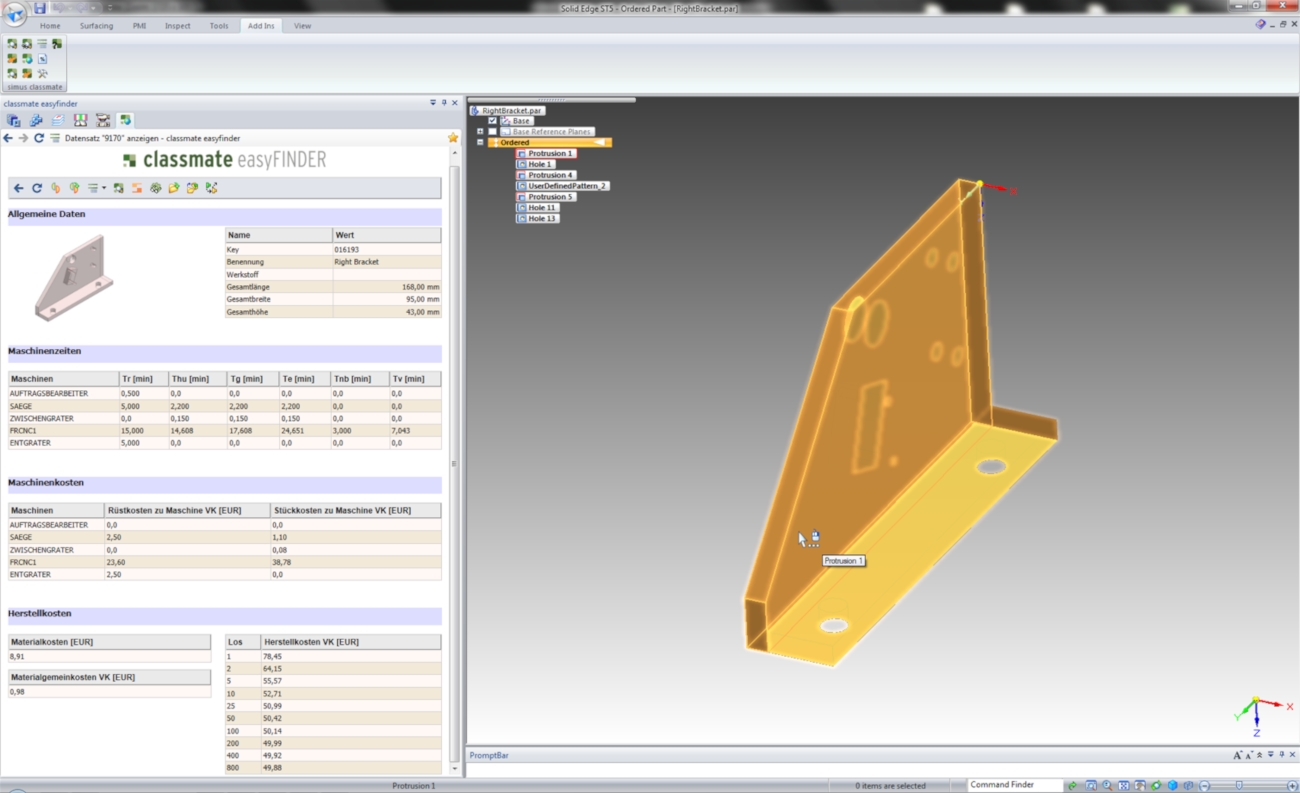
Task: Click the document icon in simus classmate group
Action: pyautogui.click(x=42, y=59)
